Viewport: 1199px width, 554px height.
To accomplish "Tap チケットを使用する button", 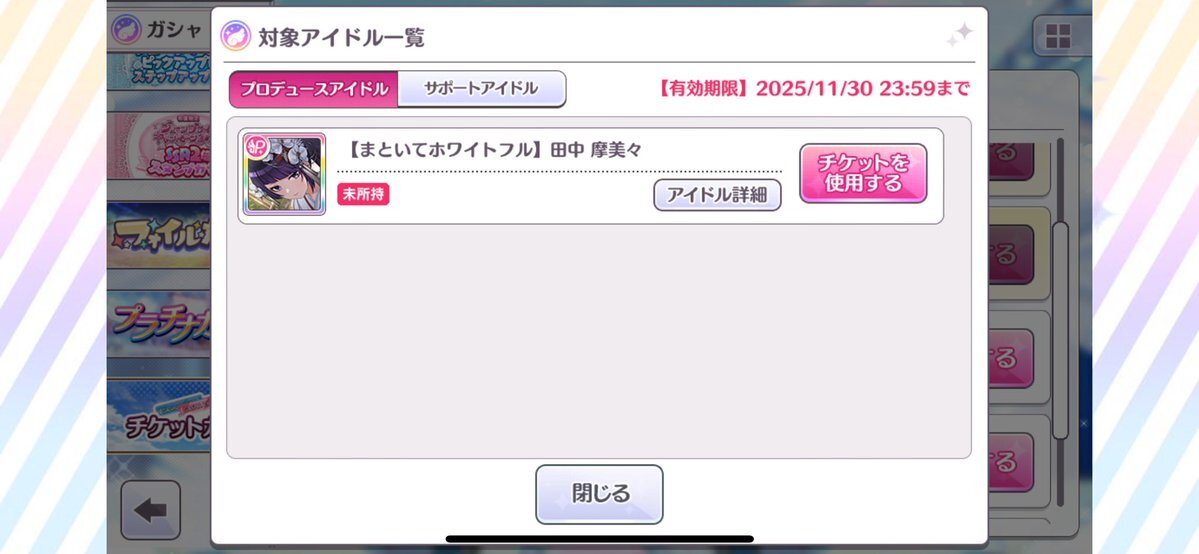I will click(x=863, y=174).
